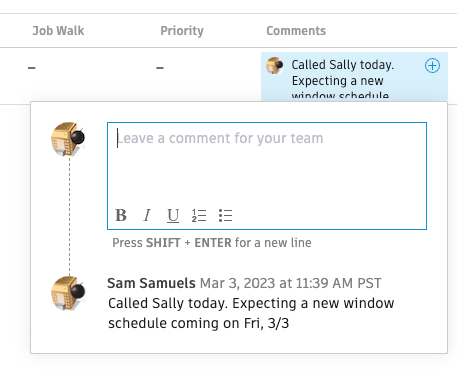Click the plus icon to add comment

(x=432, y=65)
